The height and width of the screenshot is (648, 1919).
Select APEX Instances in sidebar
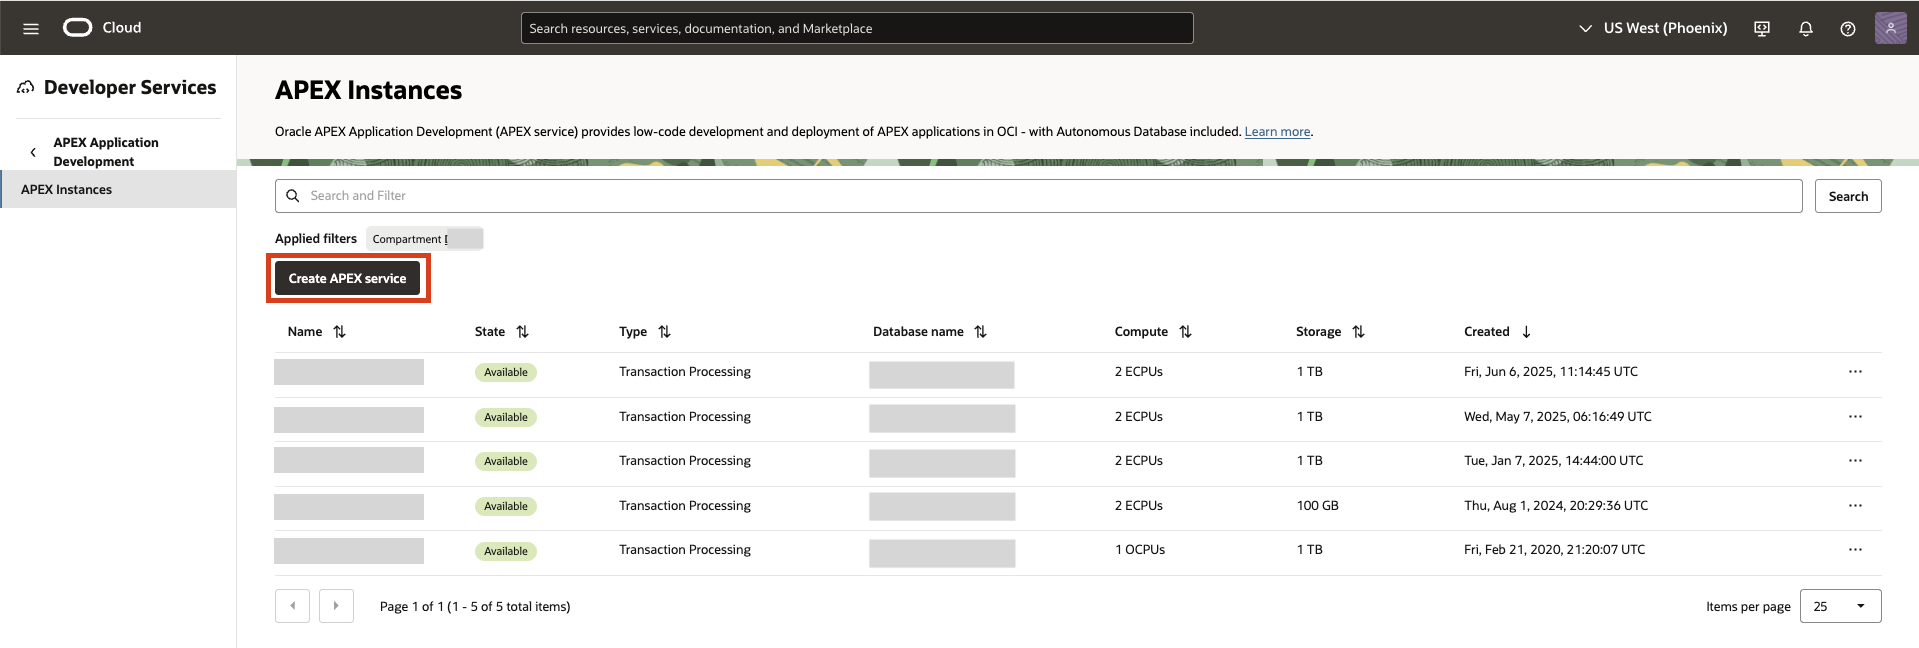(x=67, y=189)
